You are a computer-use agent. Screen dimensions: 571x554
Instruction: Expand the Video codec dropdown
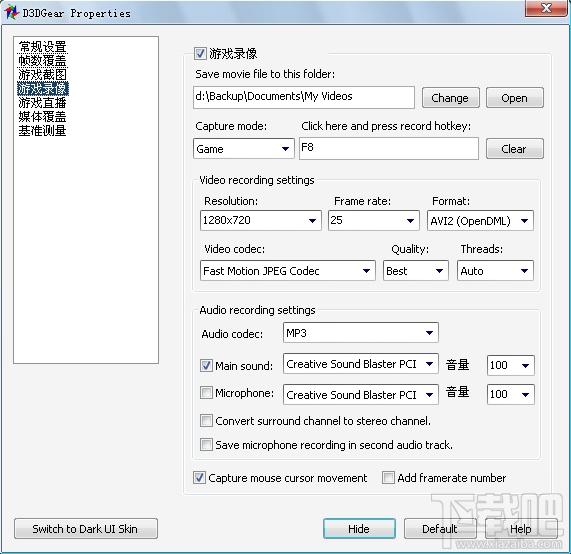[288, 271]
